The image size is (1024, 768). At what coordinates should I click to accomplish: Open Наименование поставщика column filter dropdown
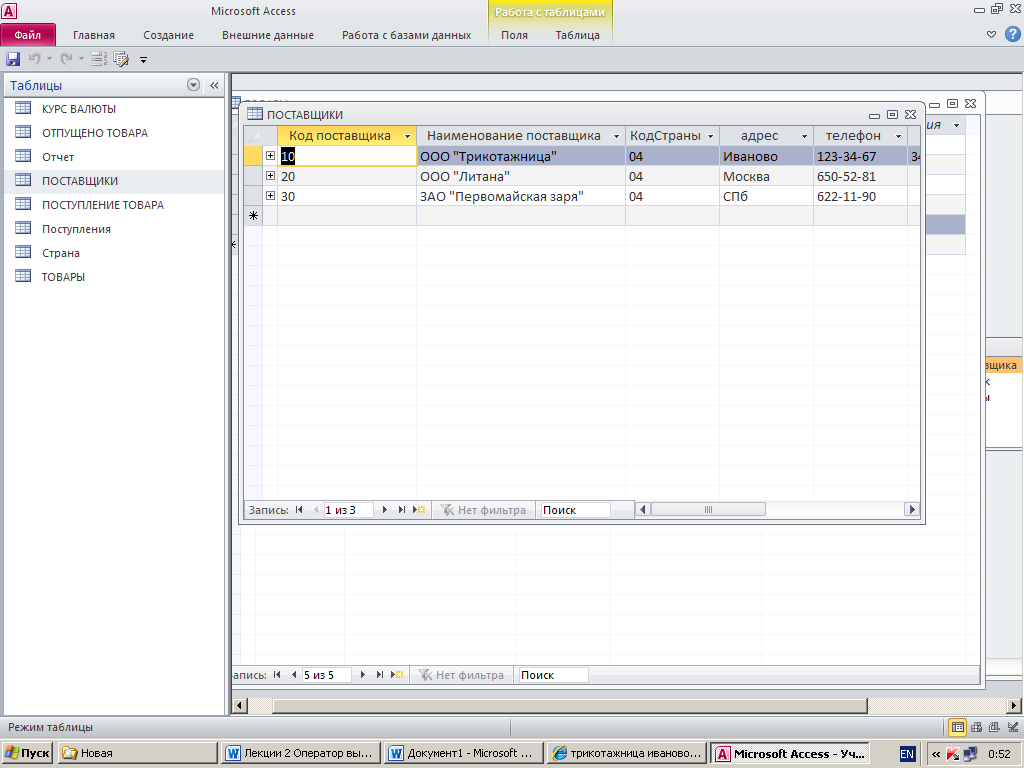[x=616, y=136]
